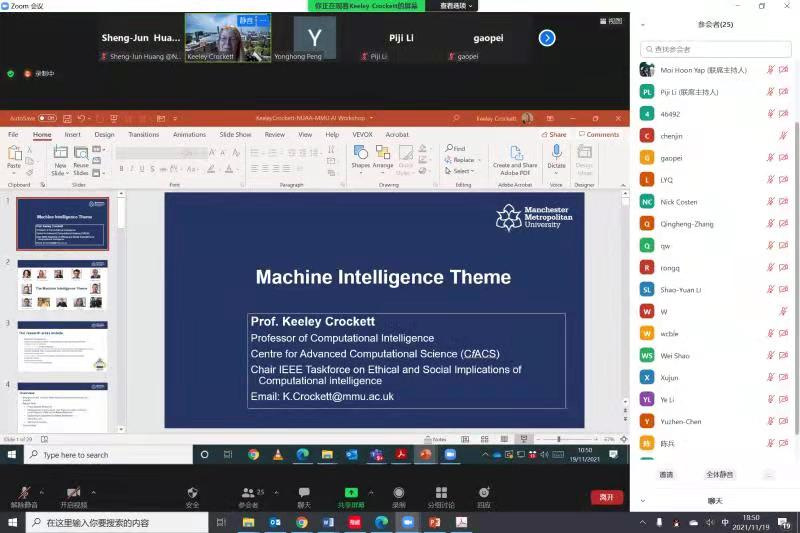
Task: Click the mute all button
Action: (x=719, y=474)
